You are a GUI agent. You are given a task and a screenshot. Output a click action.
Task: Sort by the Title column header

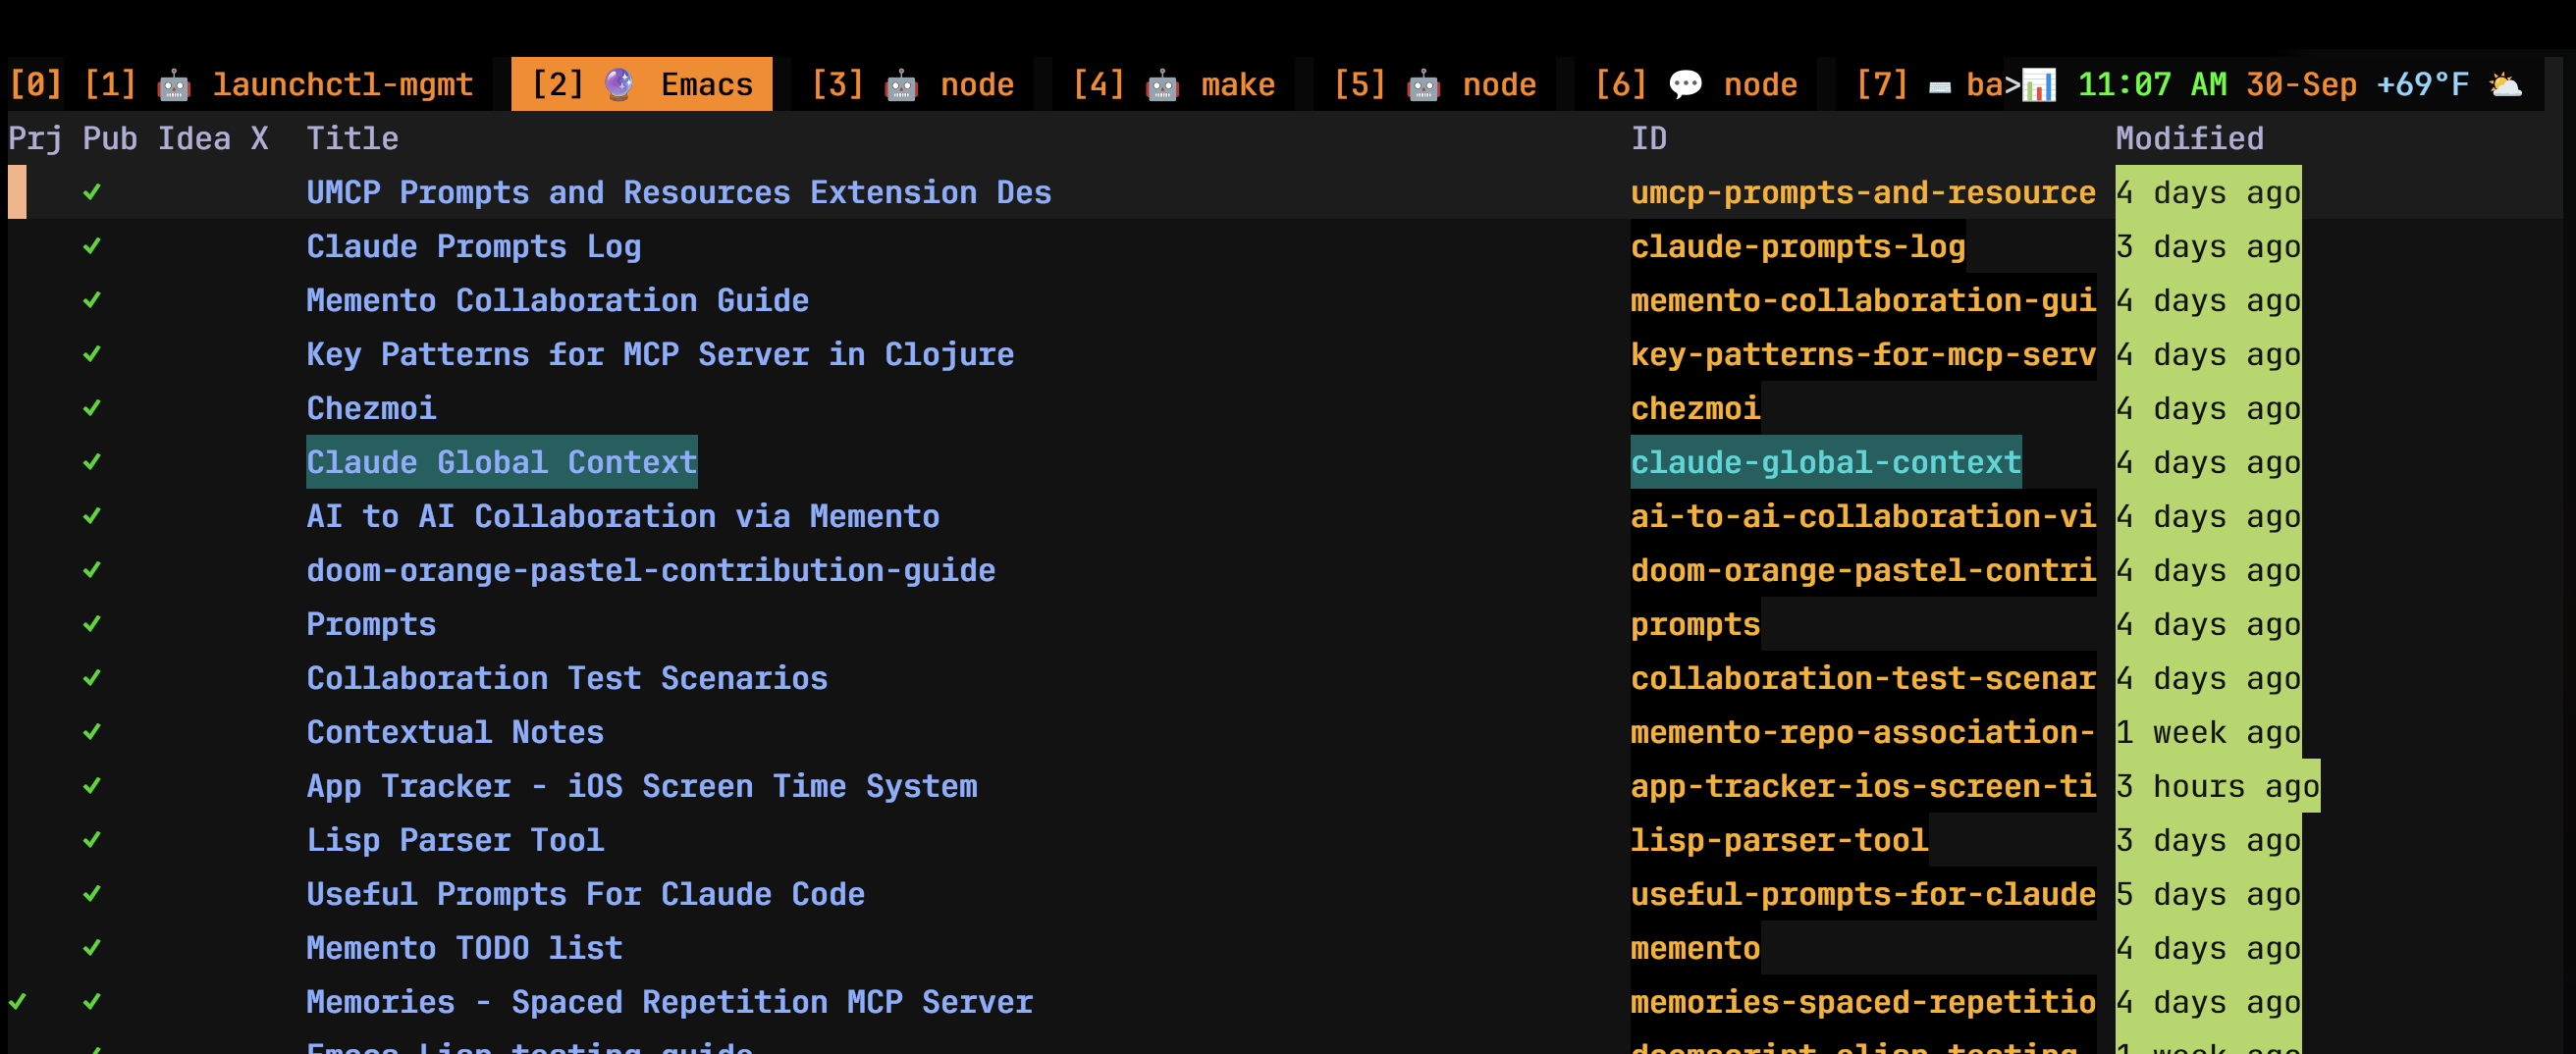[x=352, y=138]
